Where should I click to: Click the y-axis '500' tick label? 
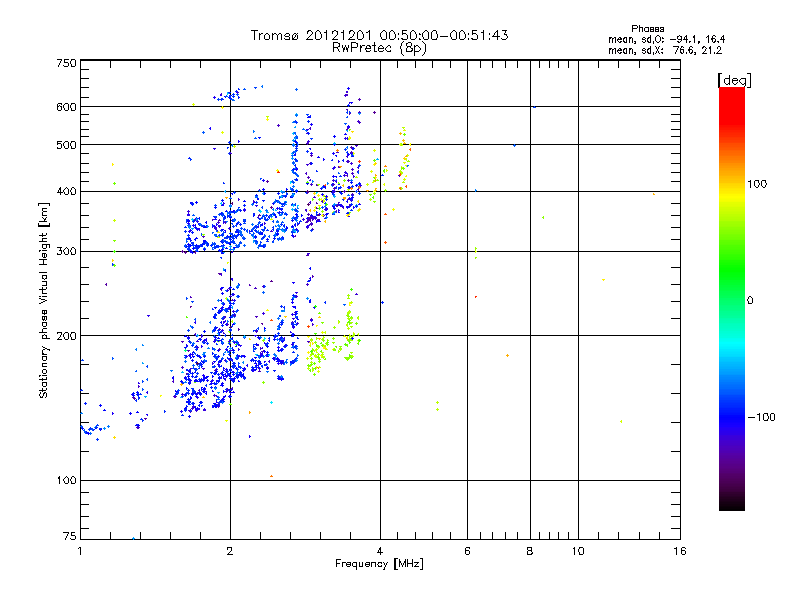tap(67, 145)
